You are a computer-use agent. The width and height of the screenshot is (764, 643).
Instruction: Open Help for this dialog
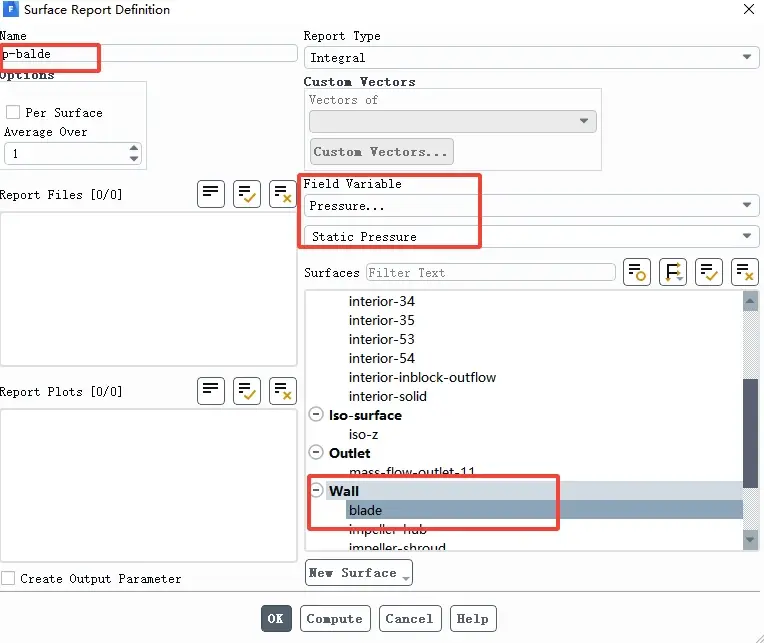click(473, 618)
